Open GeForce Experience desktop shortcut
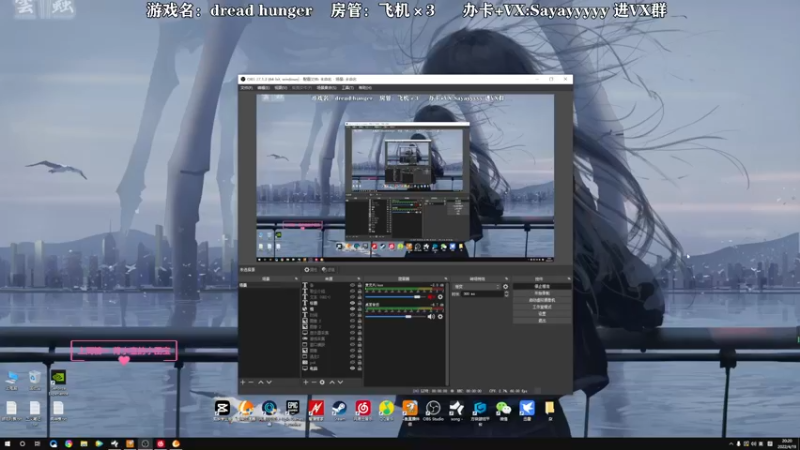This screenshot has height=450, width=800. (59, 382)
